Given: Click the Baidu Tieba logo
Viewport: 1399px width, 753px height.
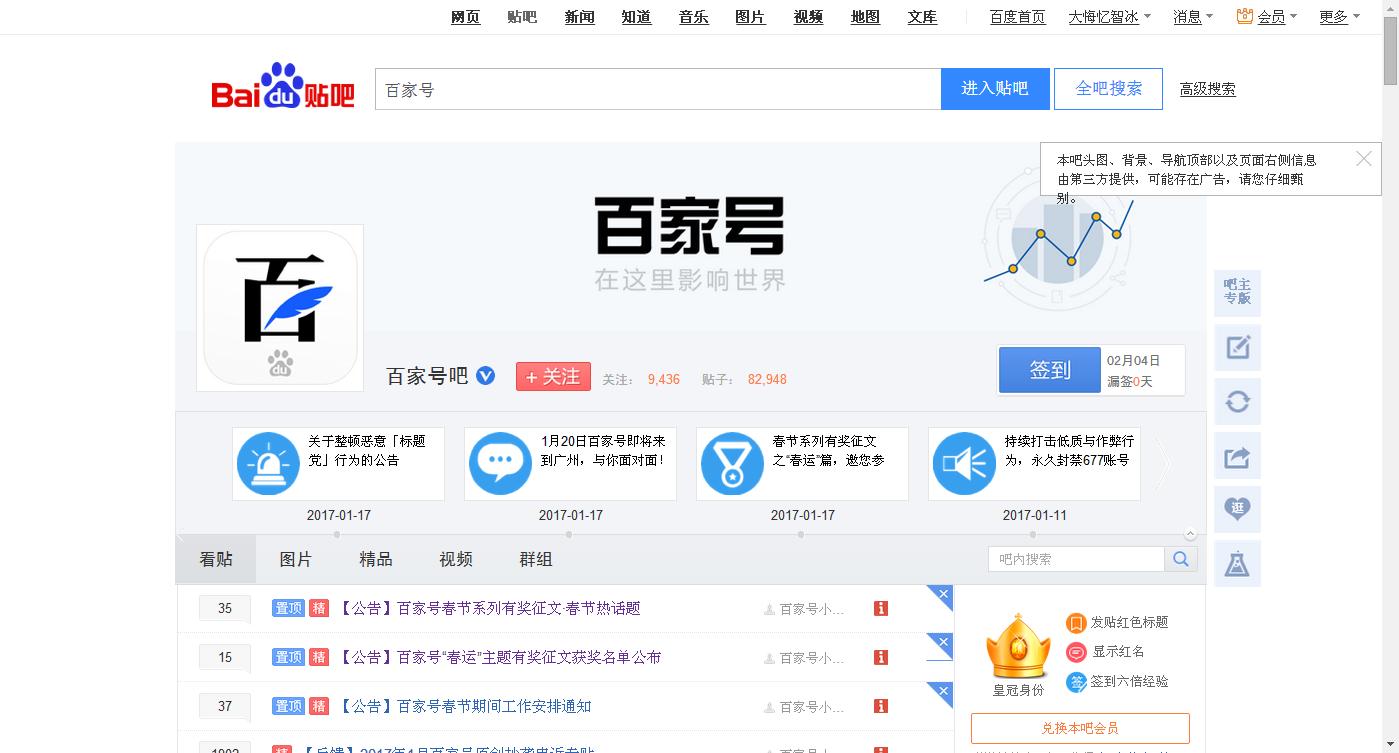Looking at the screenshot, I should click(x=283, y=87).
